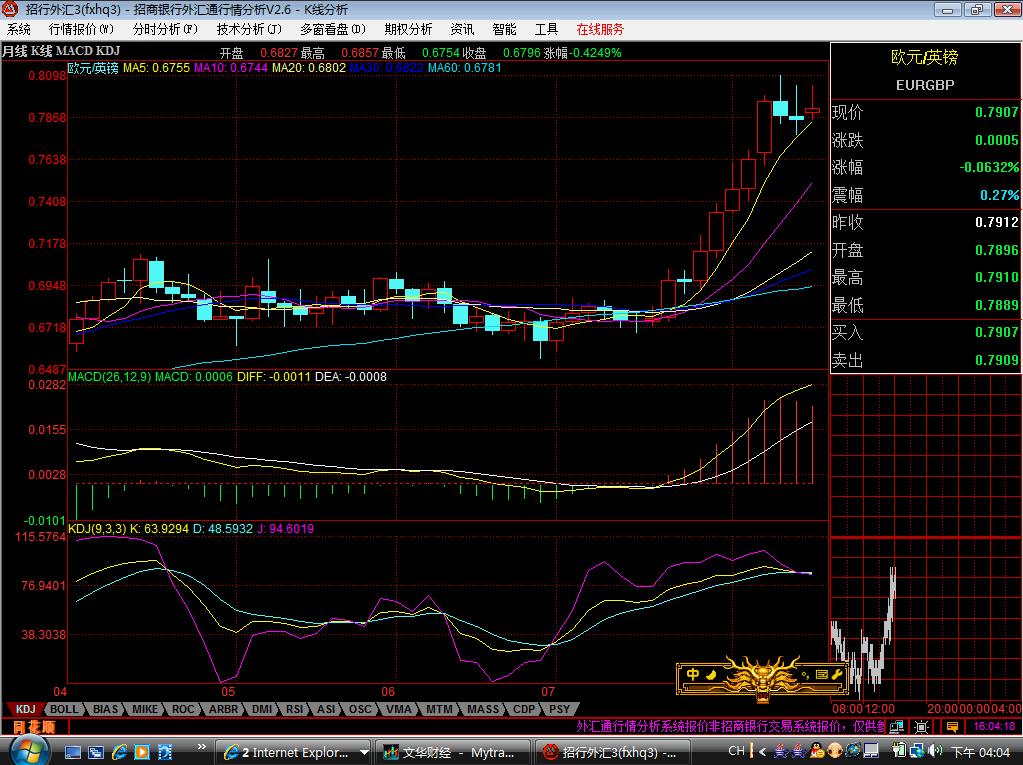Click the 中 Chinese mode icon on IME bar
This screenshot has height=765, width=1023.
[693, 675]
